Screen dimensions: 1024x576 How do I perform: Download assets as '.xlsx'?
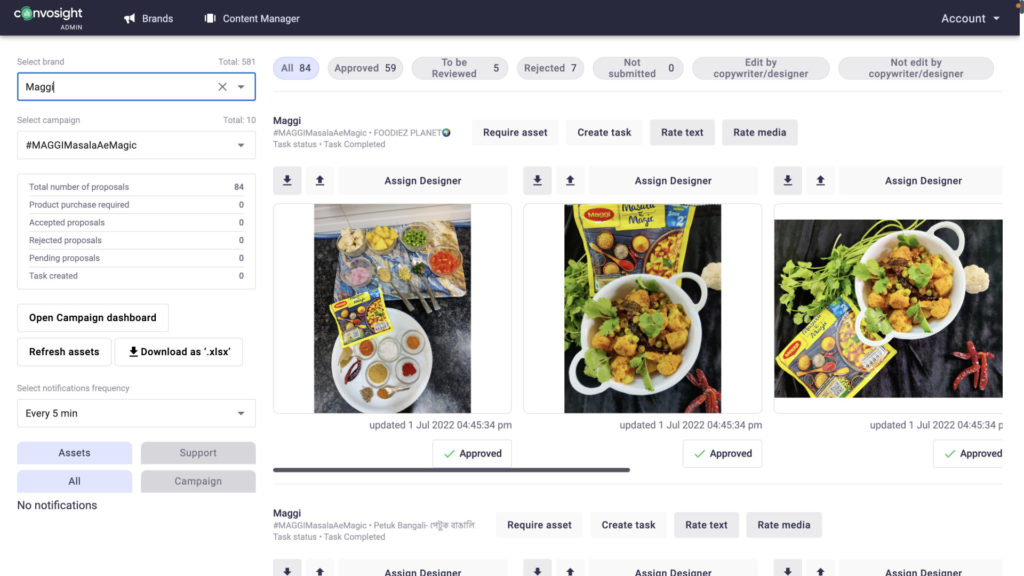[x=178, y=351]
